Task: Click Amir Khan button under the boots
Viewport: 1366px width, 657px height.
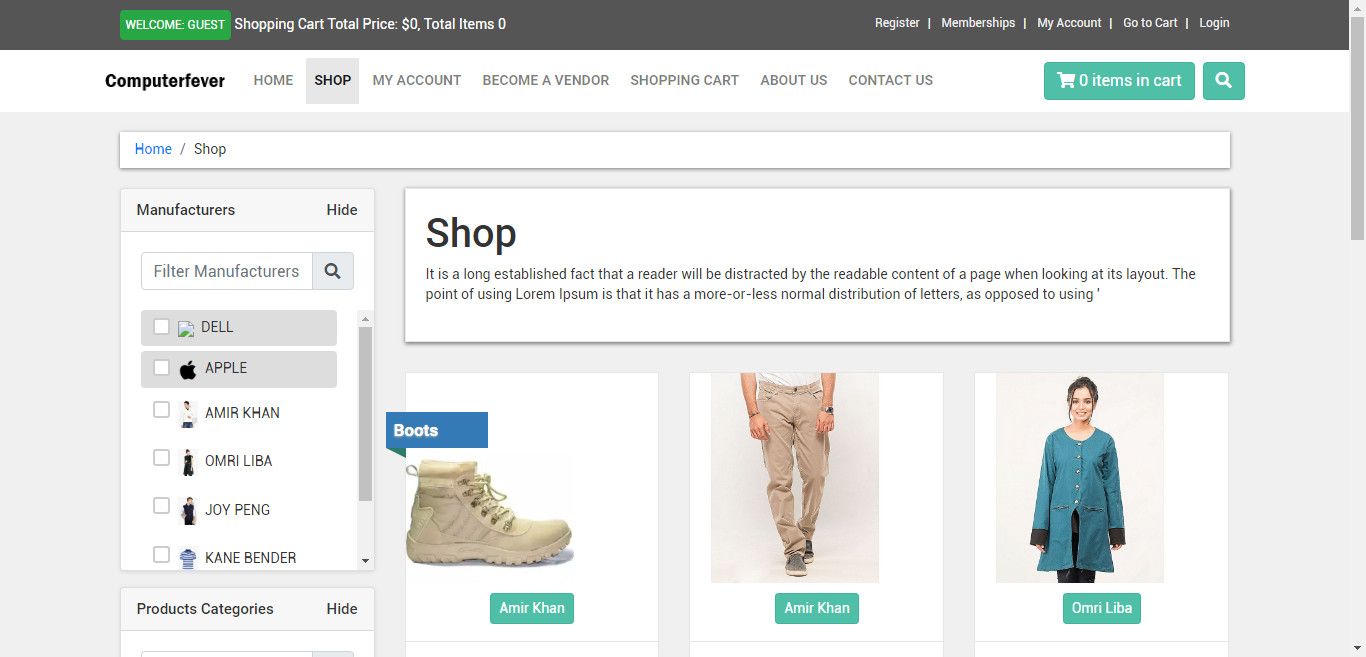Action: point(532,608)
